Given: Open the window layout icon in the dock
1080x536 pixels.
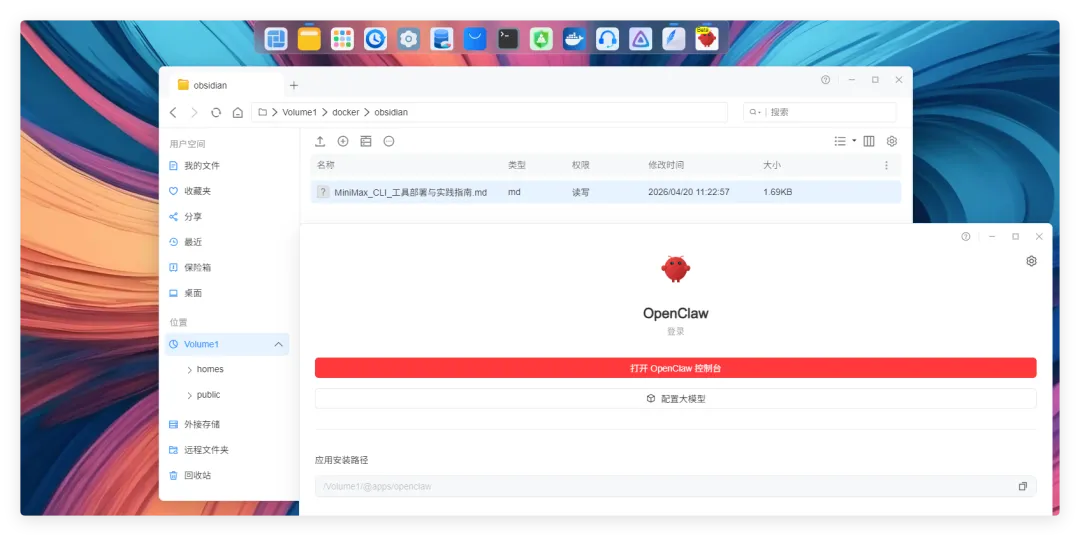Looking at the screenshot, I should pos(276,39).
